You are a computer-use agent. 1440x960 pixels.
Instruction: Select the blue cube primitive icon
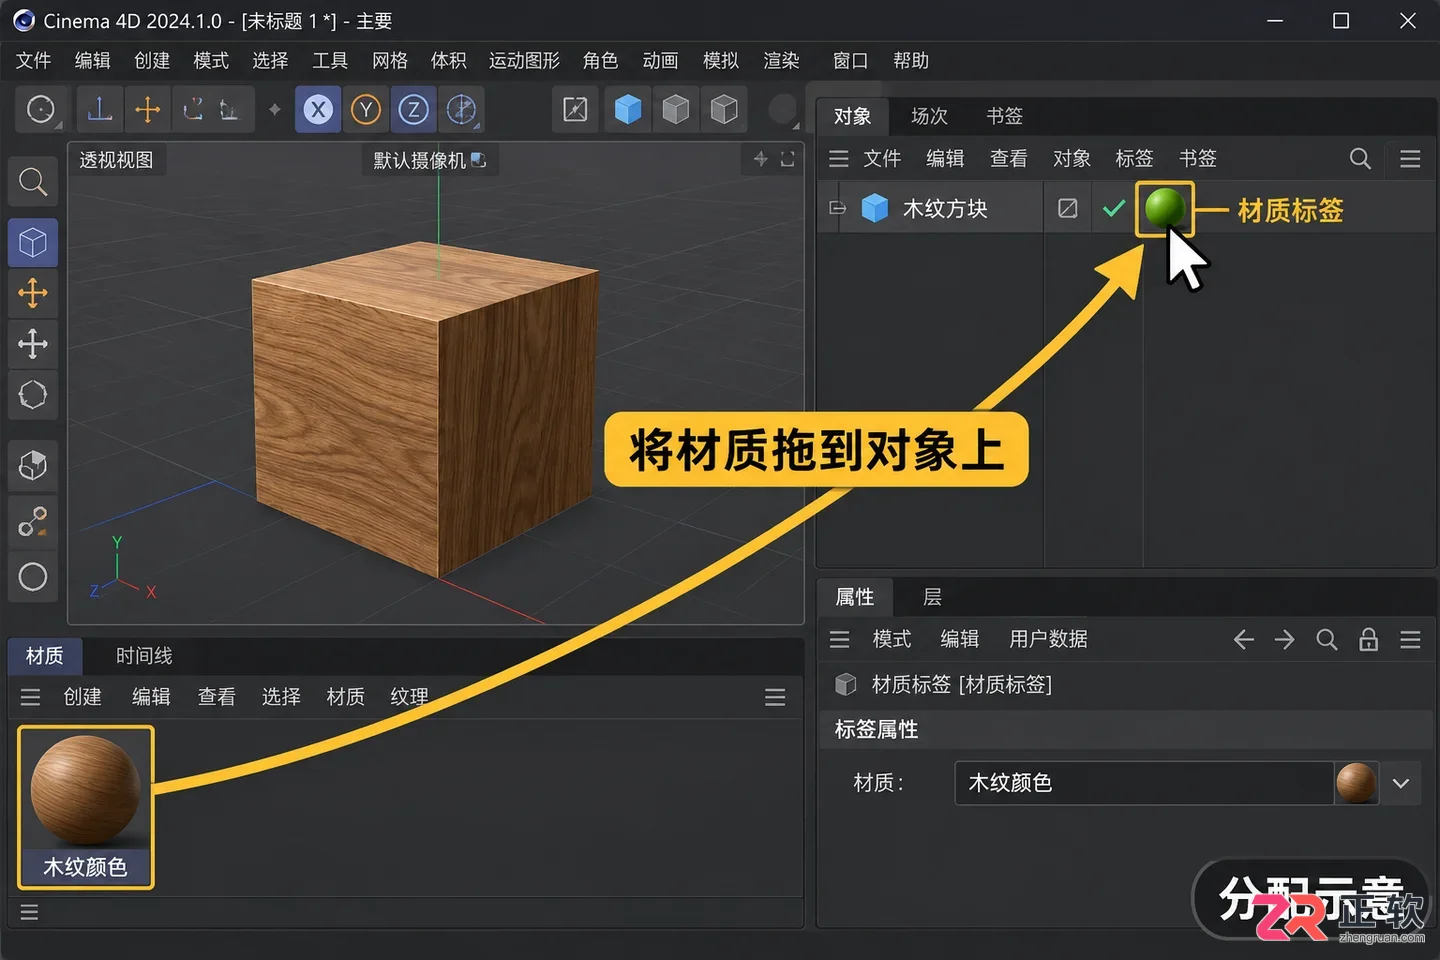[x=628, y=109]
